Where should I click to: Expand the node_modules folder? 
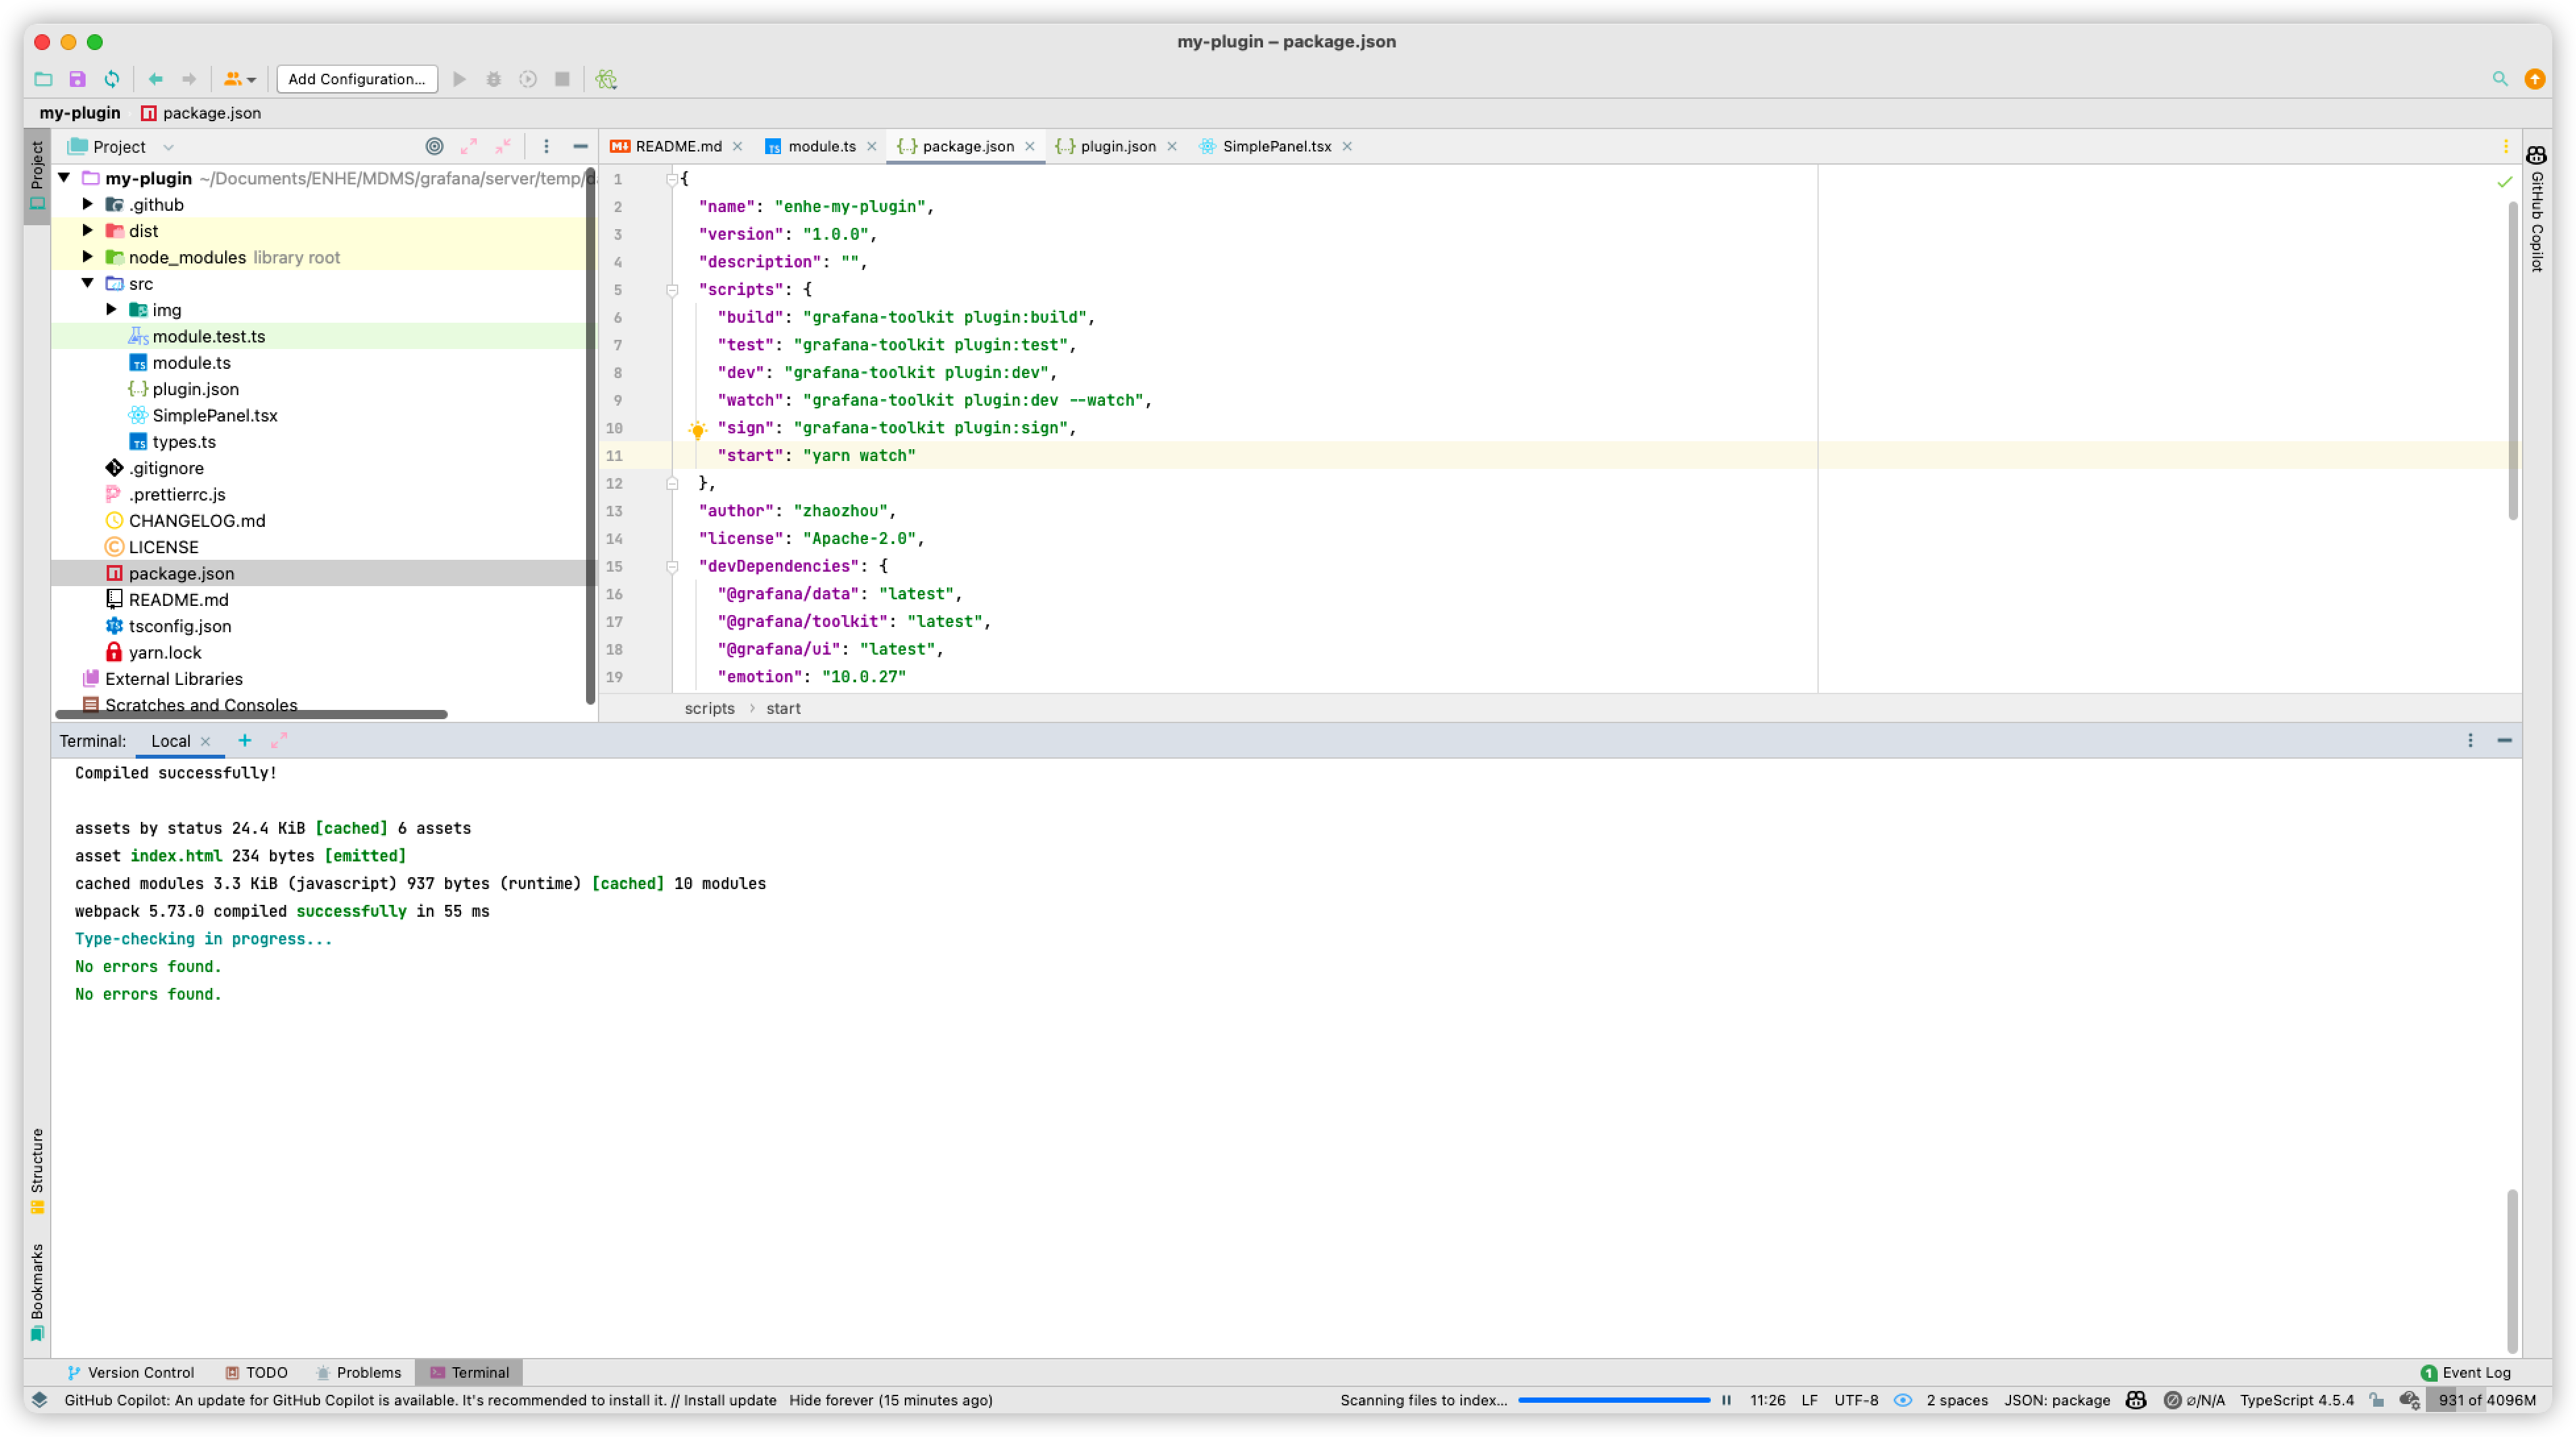[x=88, y=257]
